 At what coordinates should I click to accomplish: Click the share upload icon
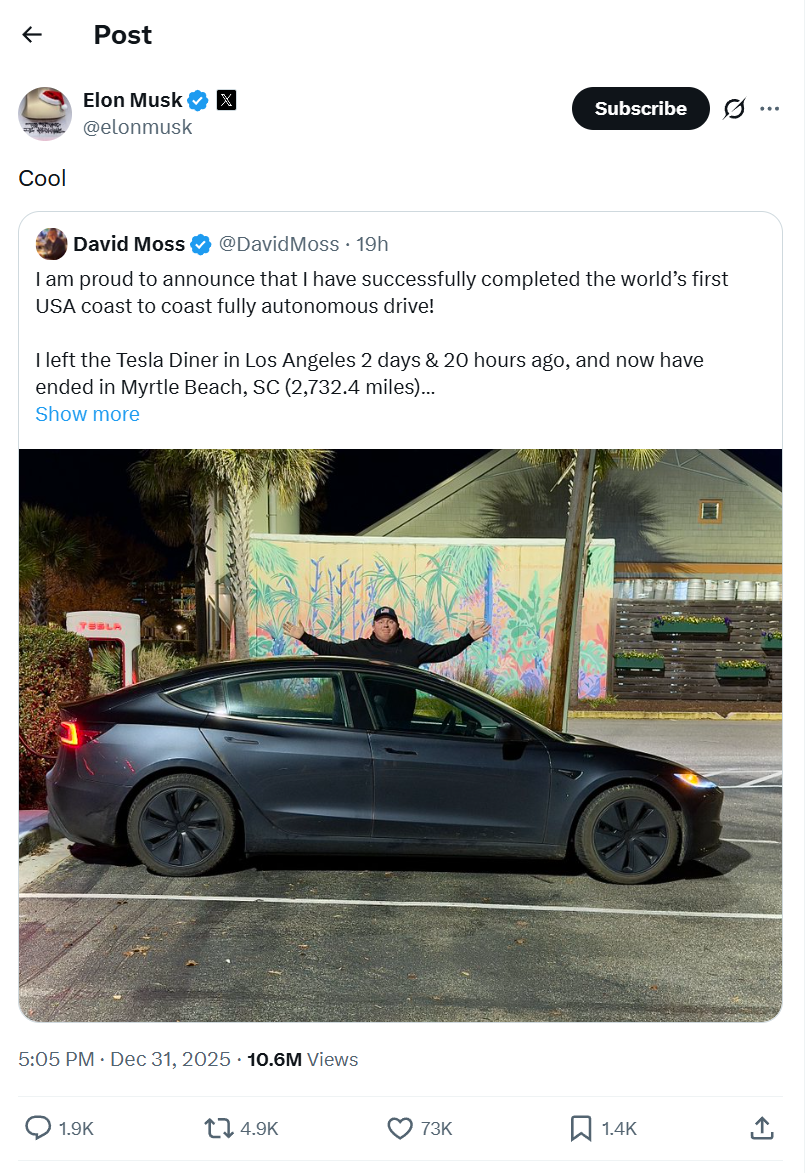[761, 1128]
